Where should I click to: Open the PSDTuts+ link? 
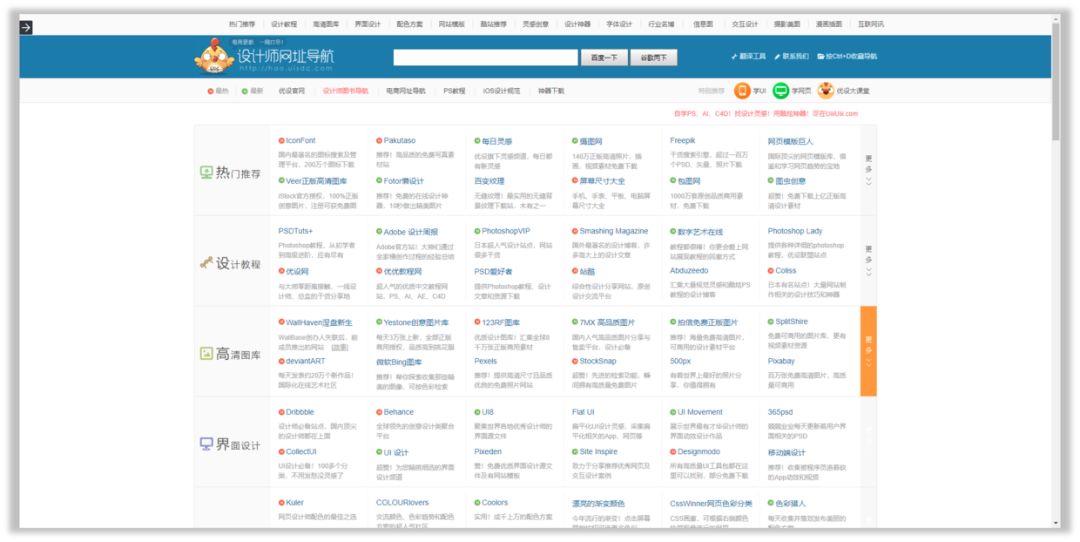tap(295, 231)
